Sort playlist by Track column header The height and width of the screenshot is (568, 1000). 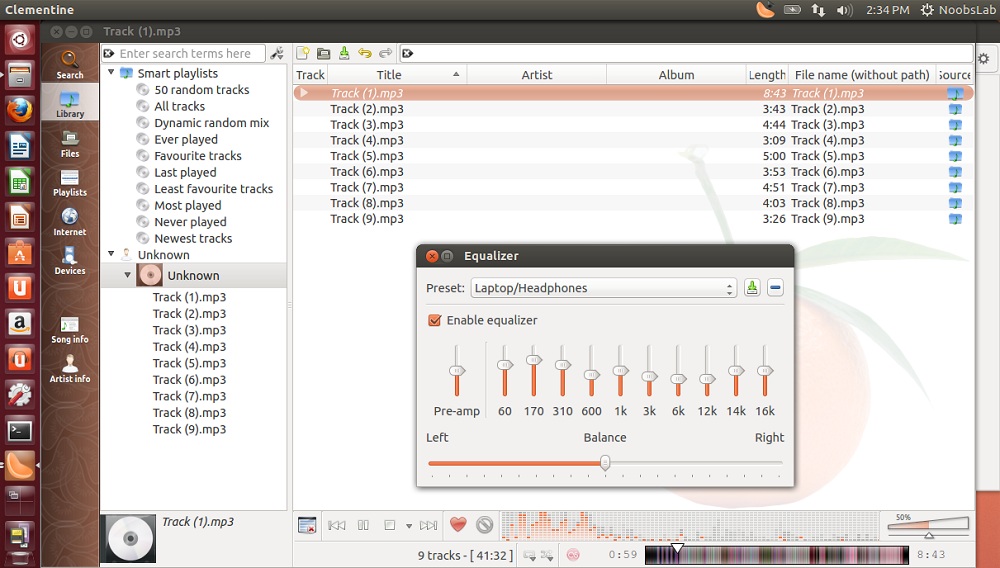pos(310,75)
